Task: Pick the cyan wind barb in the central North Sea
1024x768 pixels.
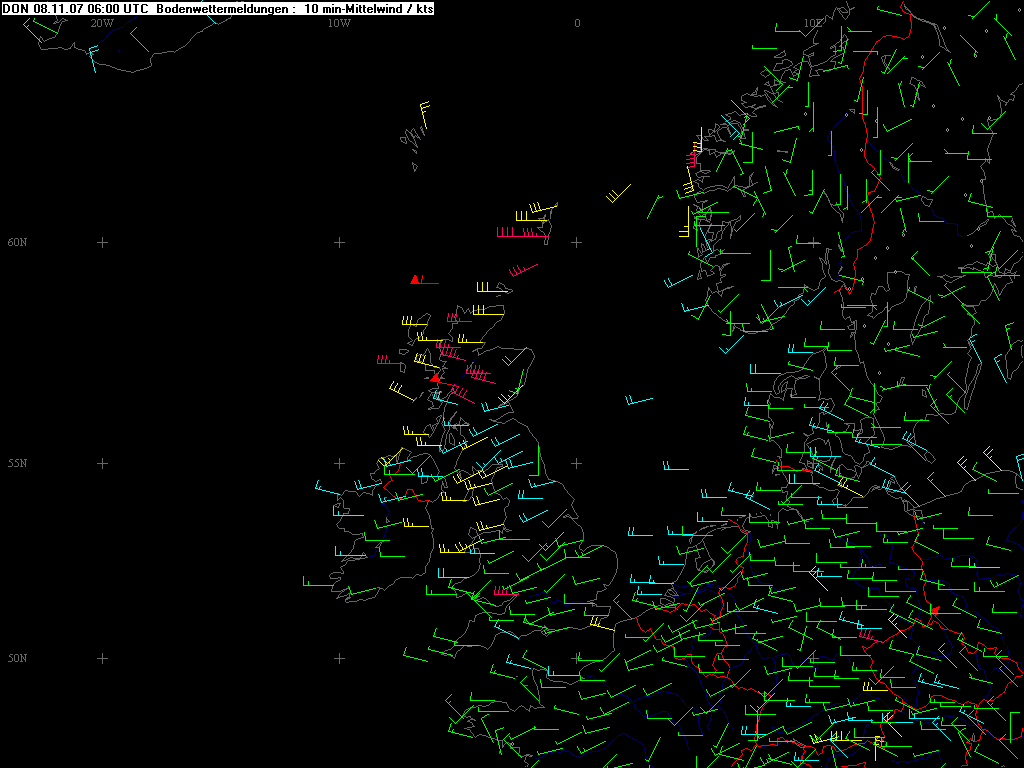Action: (x=638, y=401)
